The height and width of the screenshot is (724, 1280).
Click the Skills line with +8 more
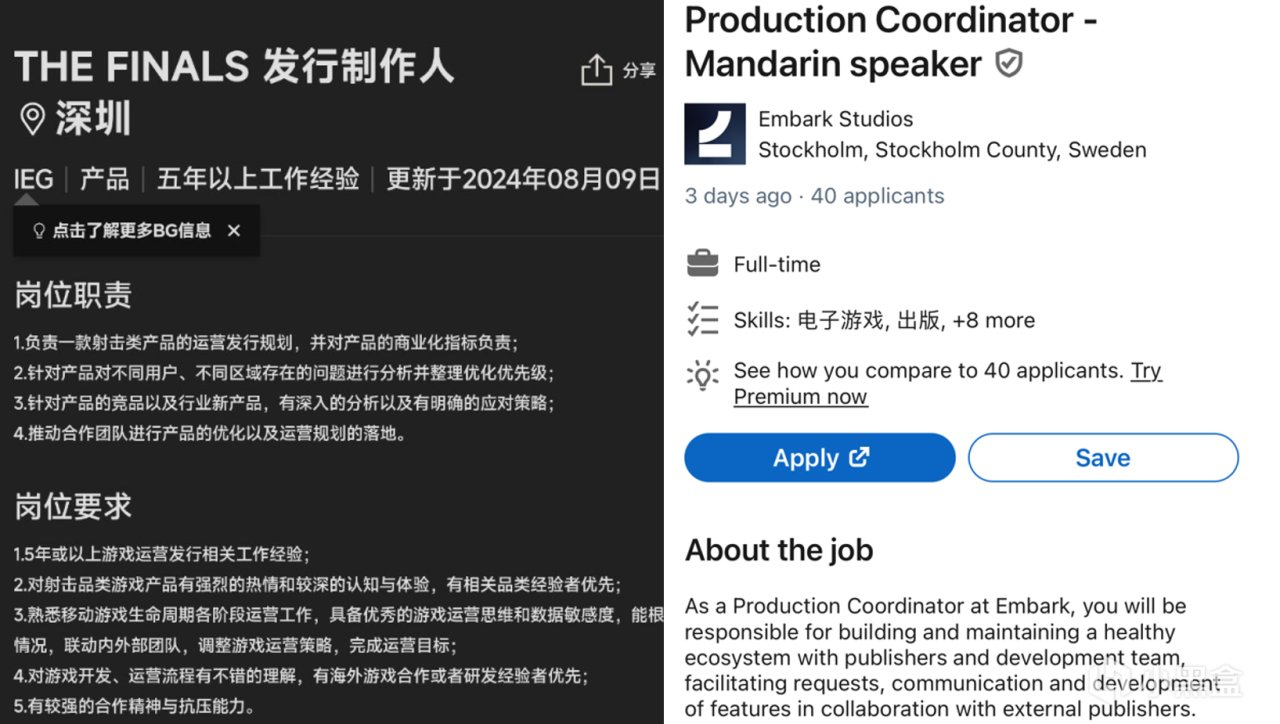point(884,320)
